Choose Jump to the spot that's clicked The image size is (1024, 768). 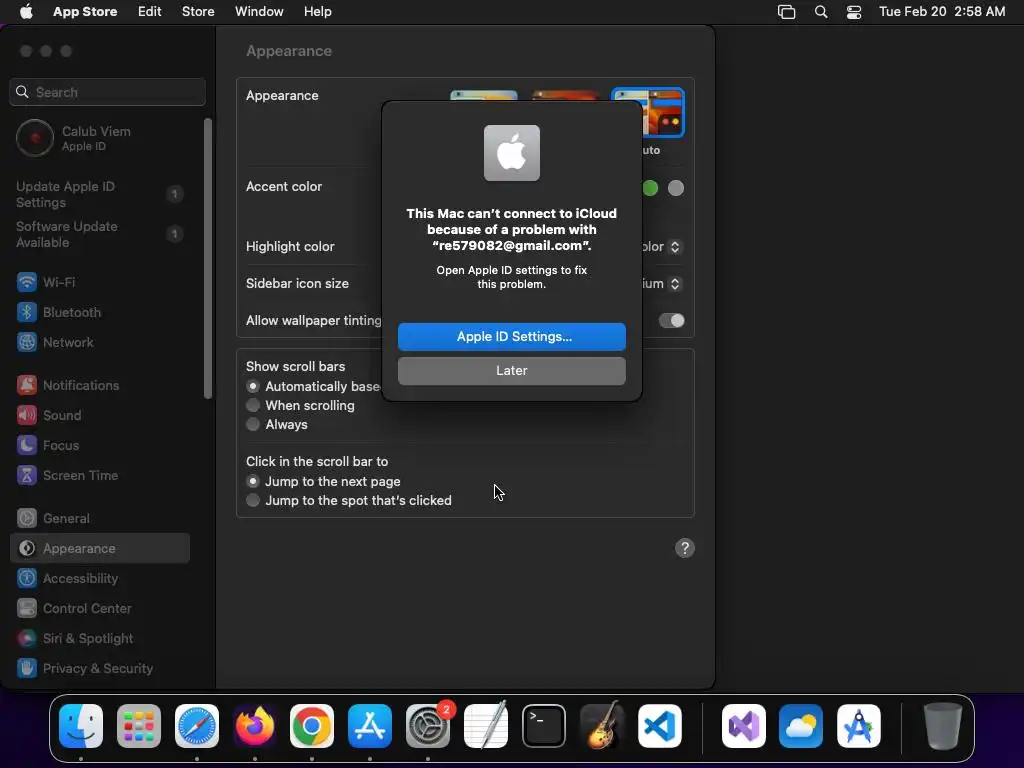point(253,500)
